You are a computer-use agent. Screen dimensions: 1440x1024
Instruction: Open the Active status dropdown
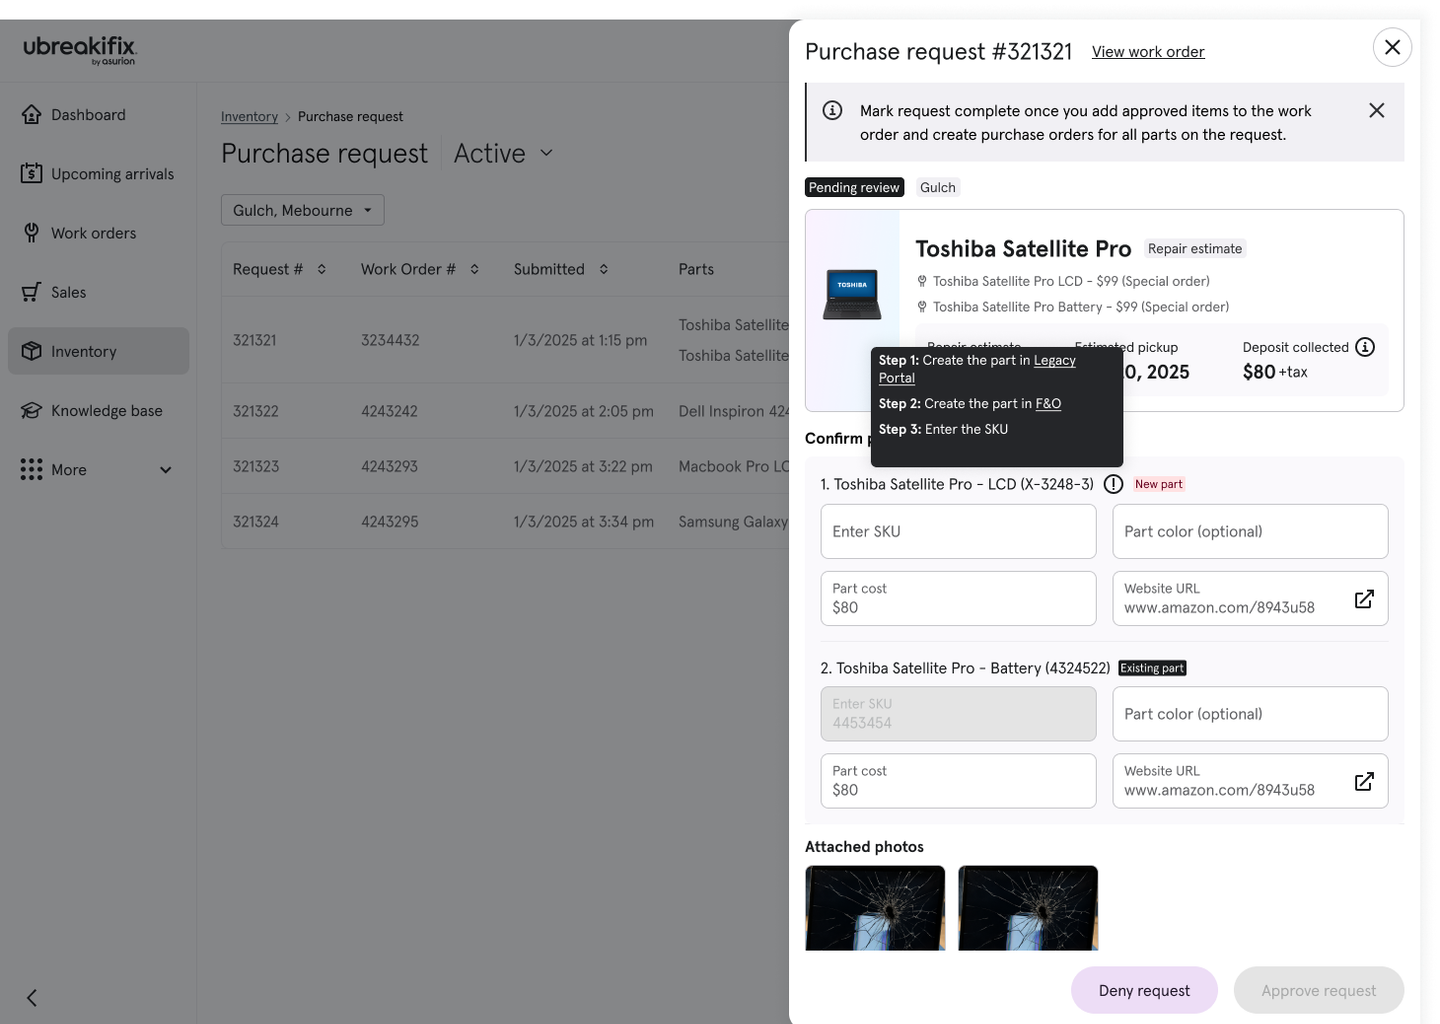click(503, 153)
